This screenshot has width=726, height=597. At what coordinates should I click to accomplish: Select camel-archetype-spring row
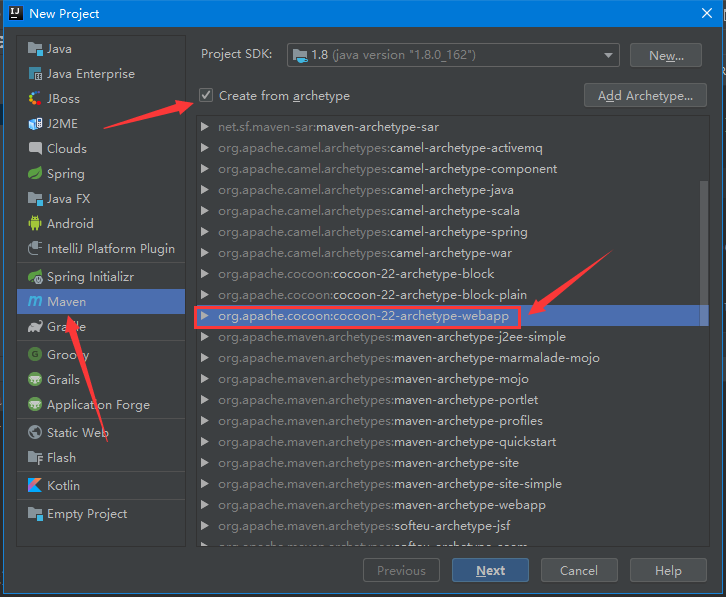point(453,232)
